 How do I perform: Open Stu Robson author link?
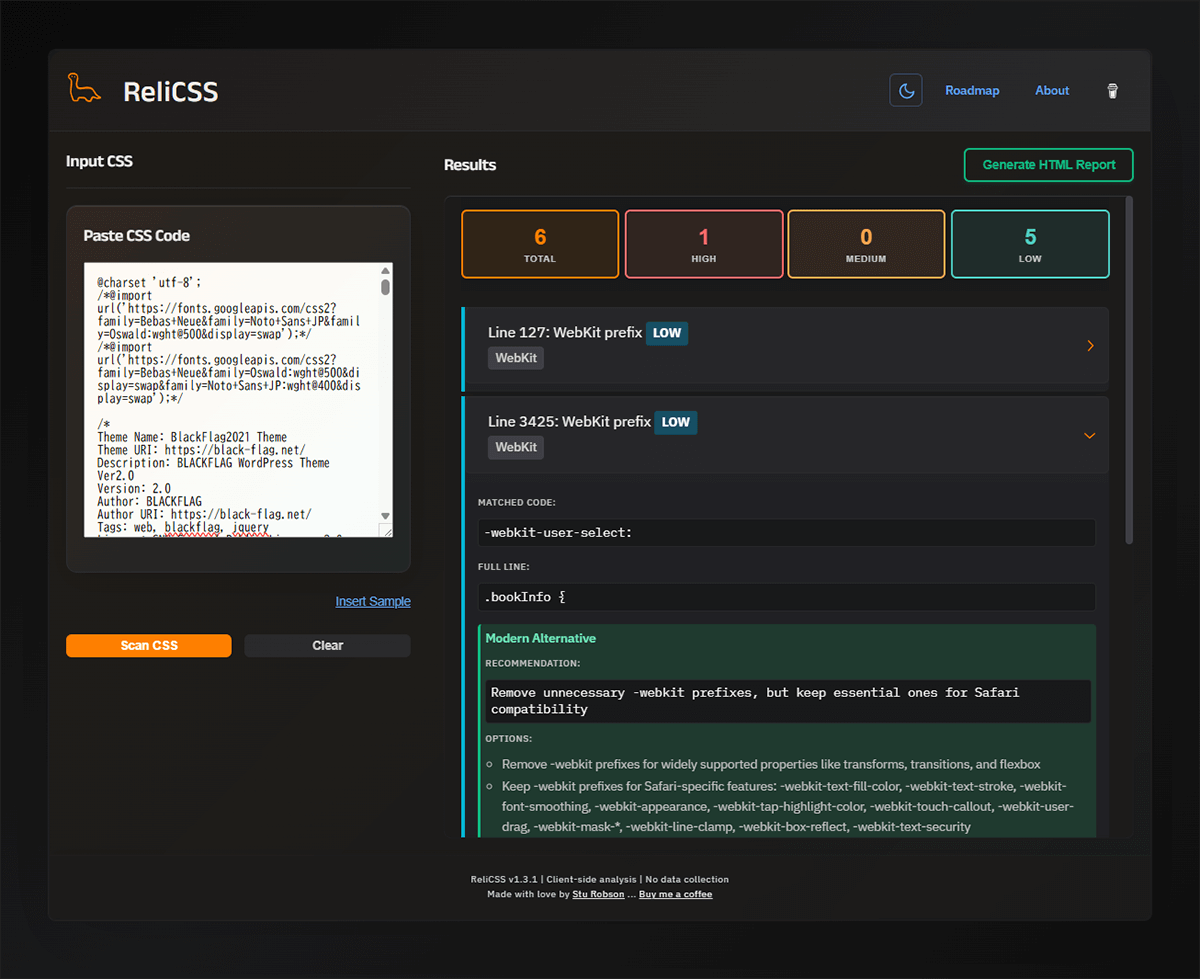coord(598,895)
